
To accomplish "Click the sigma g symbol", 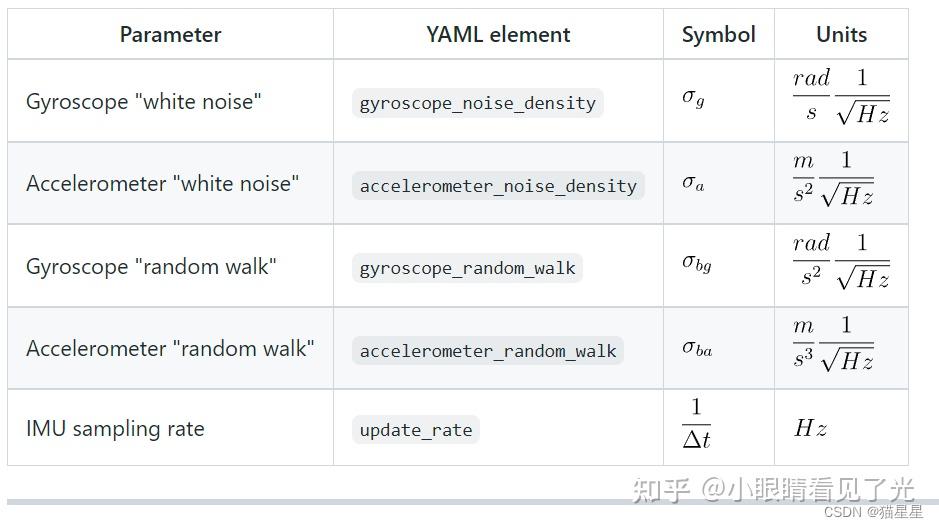I will 693,98.
